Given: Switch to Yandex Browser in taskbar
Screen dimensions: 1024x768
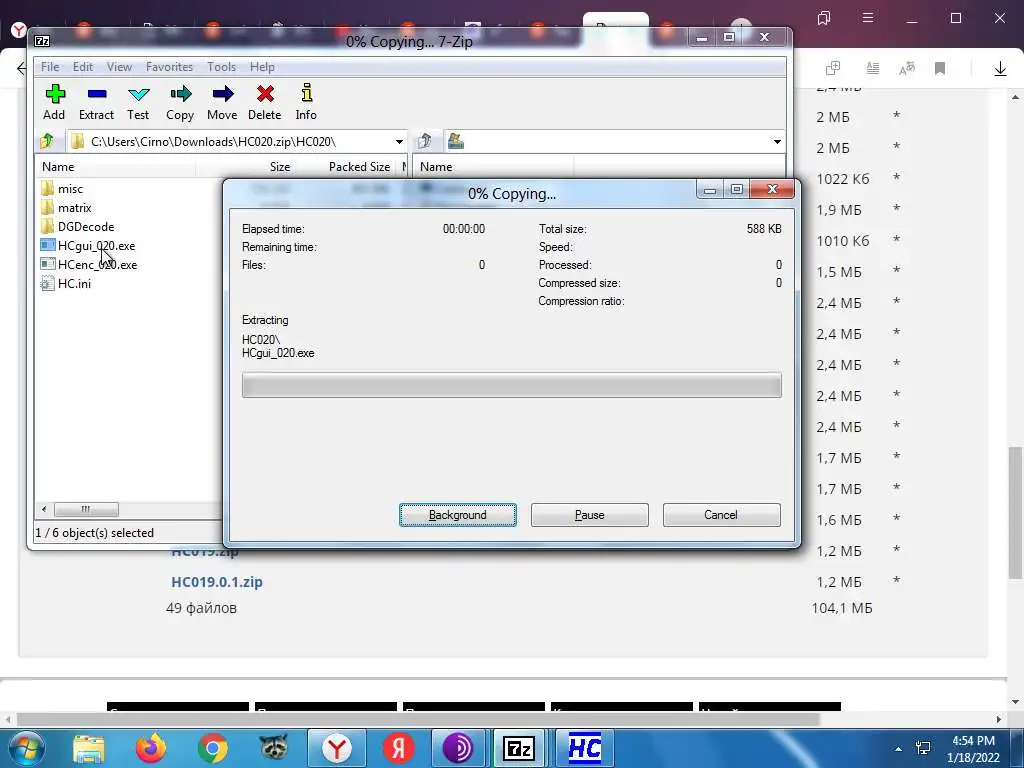Looking at the screenshot, I should (337, 748).
